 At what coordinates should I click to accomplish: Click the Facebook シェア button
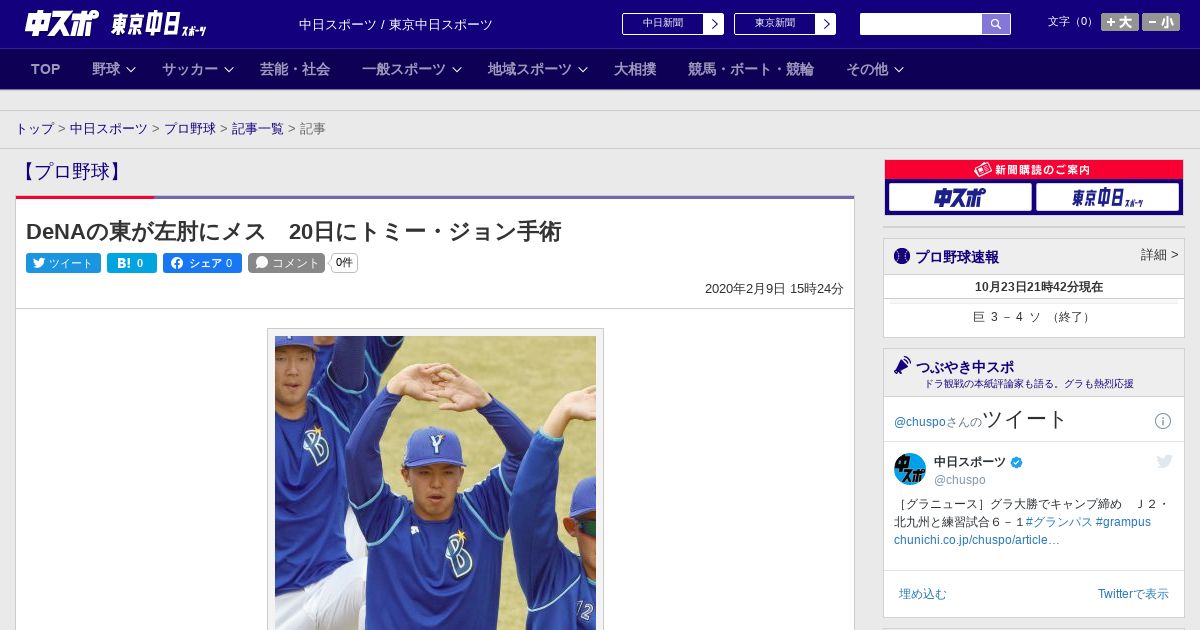(202, 263)
